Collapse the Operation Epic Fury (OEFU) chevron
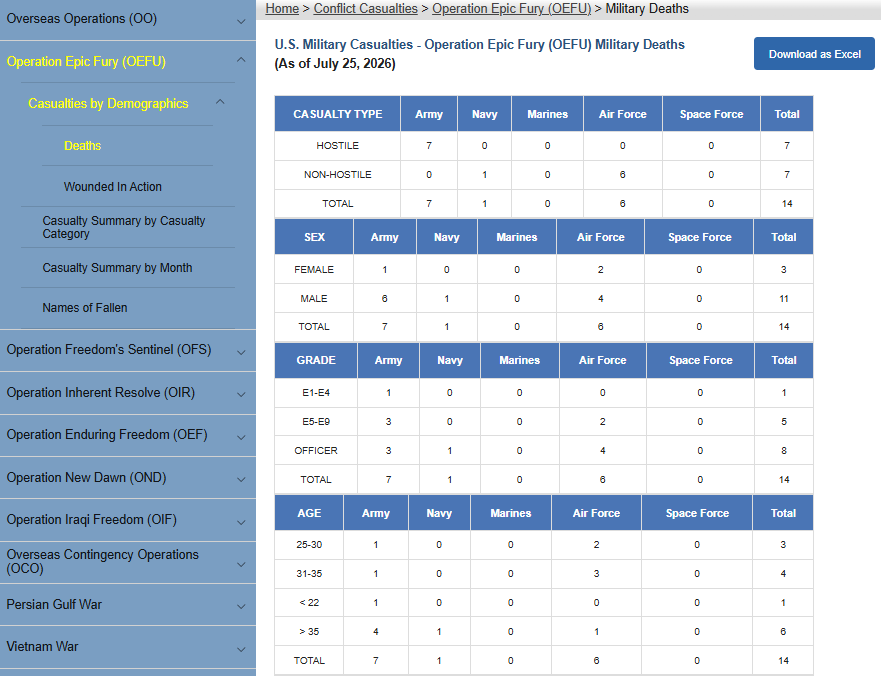Viewport: 881px width, 676px height. click(x=241, y=59)
